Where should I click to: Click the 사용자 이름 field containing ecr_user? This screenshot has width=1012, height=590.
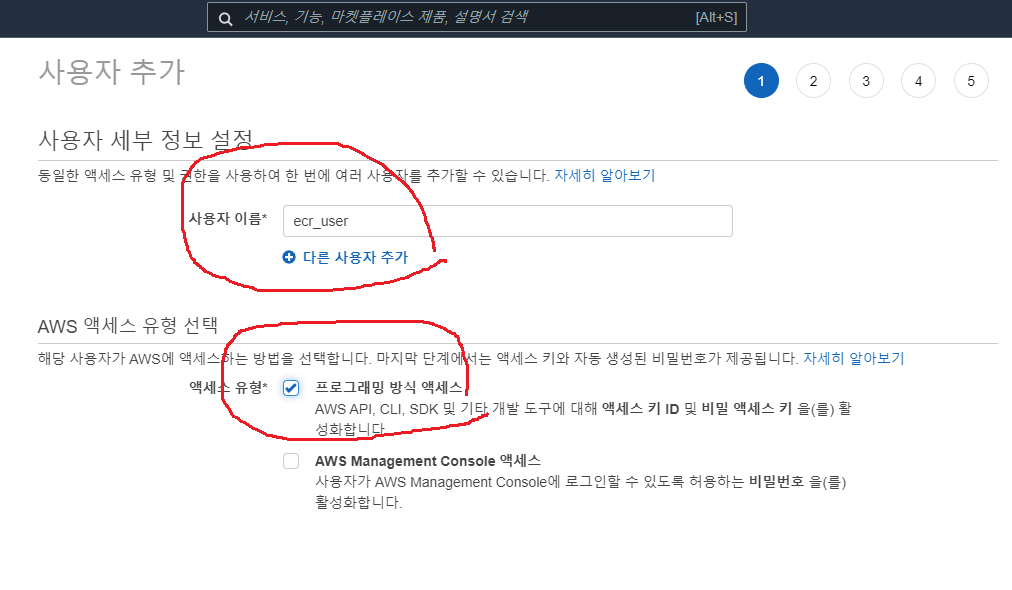[507, 221]
